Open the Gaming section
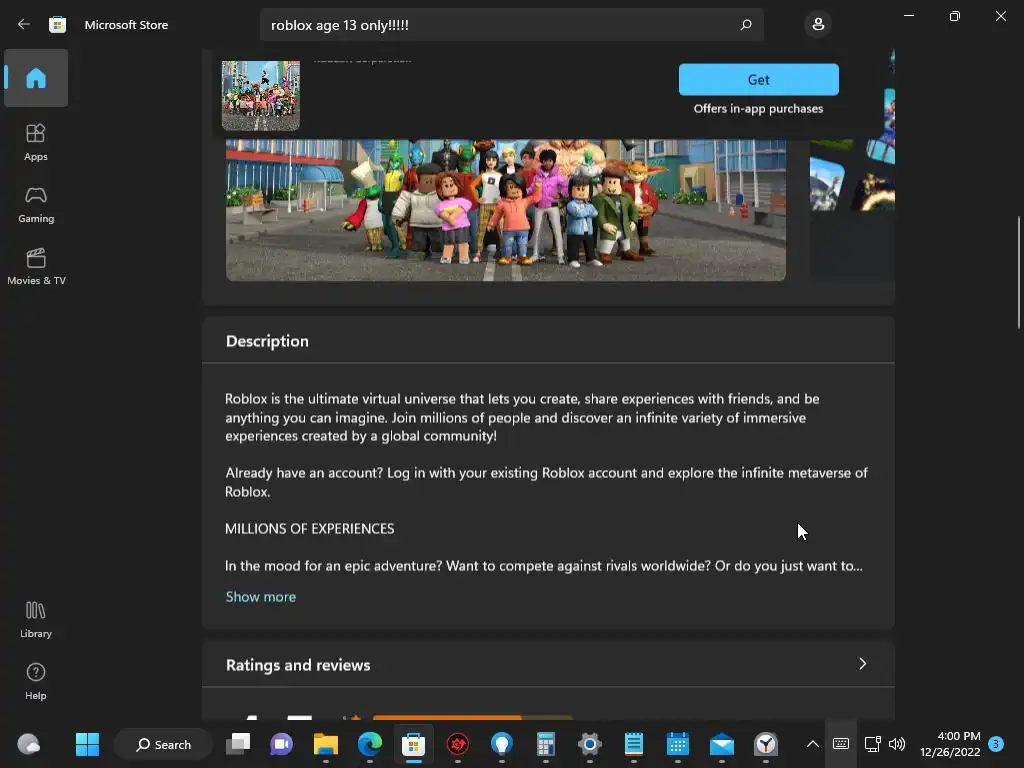The image size is (1024, 768). click(x=36, y=204)
